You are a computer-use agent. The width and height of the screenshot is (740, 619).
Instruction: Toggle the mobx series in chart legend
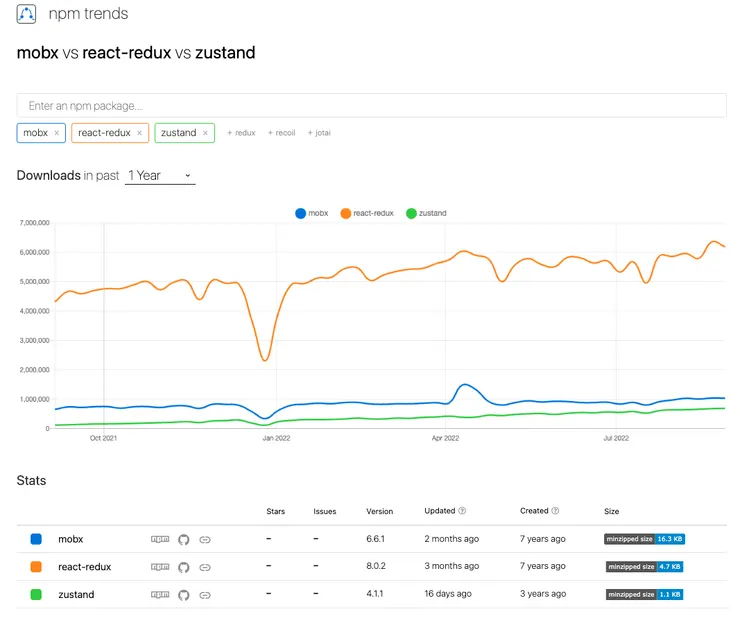pyautogui.click(x=312, y=213)
